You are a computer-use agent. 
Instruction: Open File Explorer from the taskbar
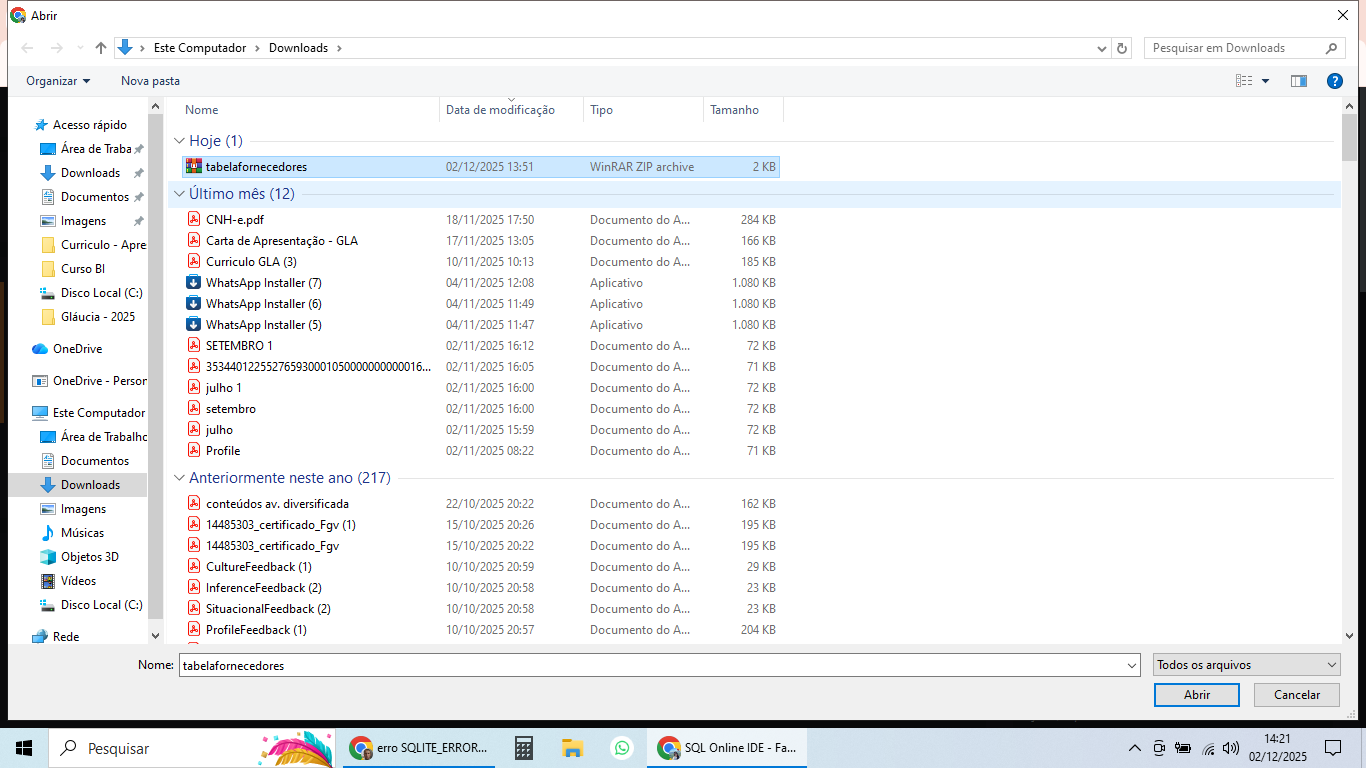tap(572, 748)
